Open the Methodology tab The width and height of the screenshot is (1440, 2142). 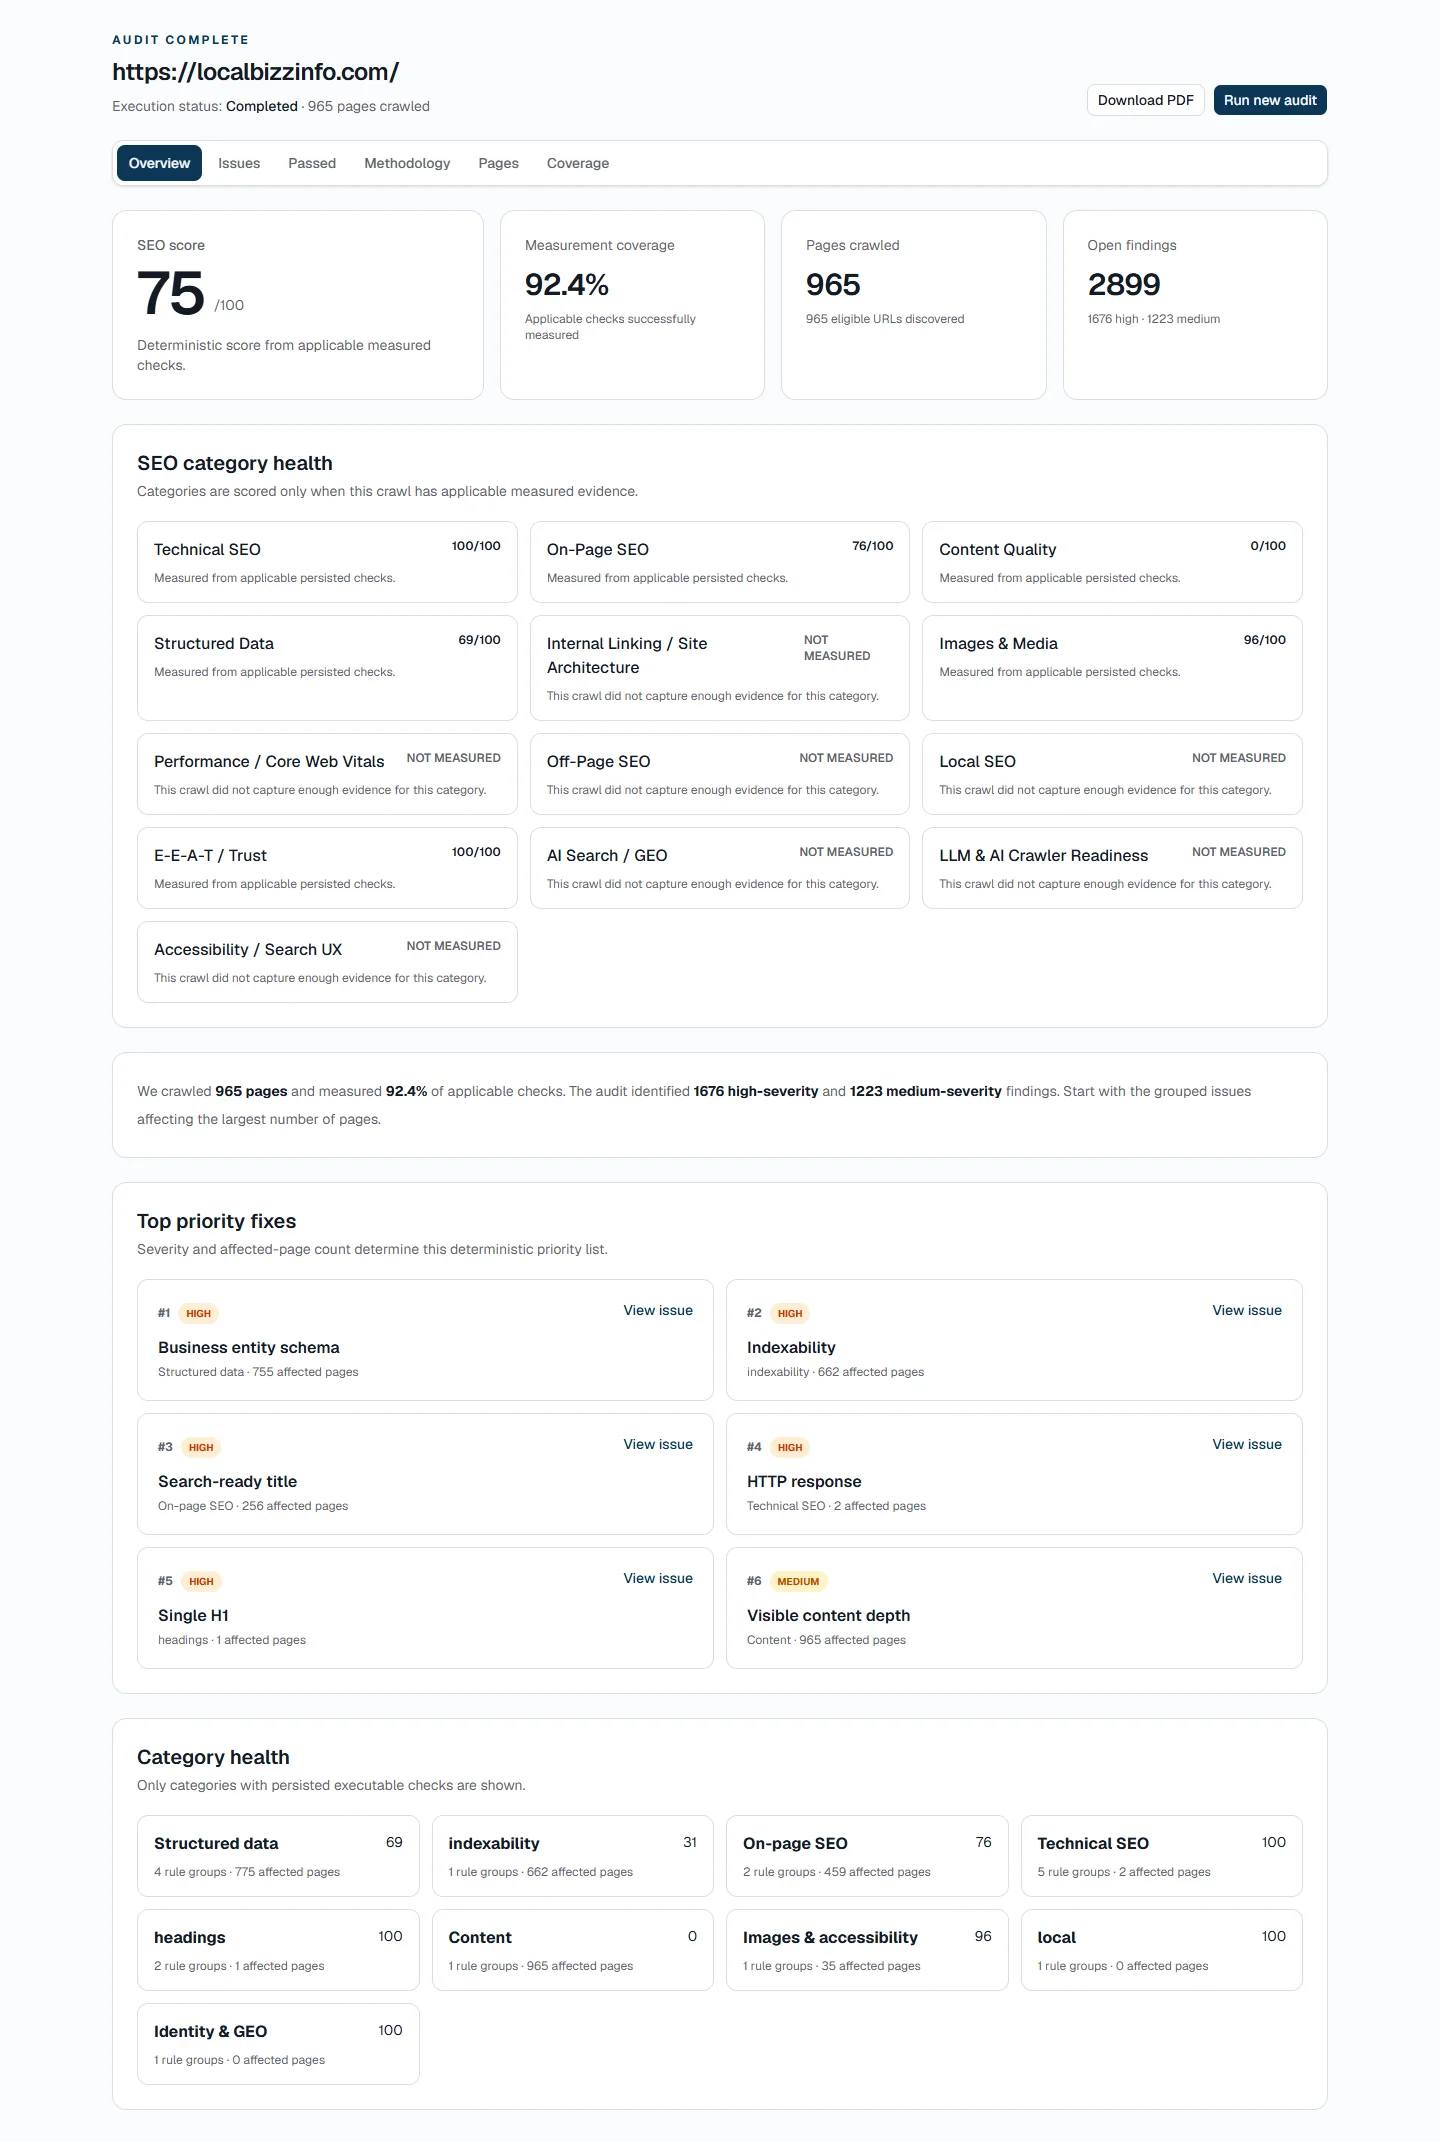[407, 163]
